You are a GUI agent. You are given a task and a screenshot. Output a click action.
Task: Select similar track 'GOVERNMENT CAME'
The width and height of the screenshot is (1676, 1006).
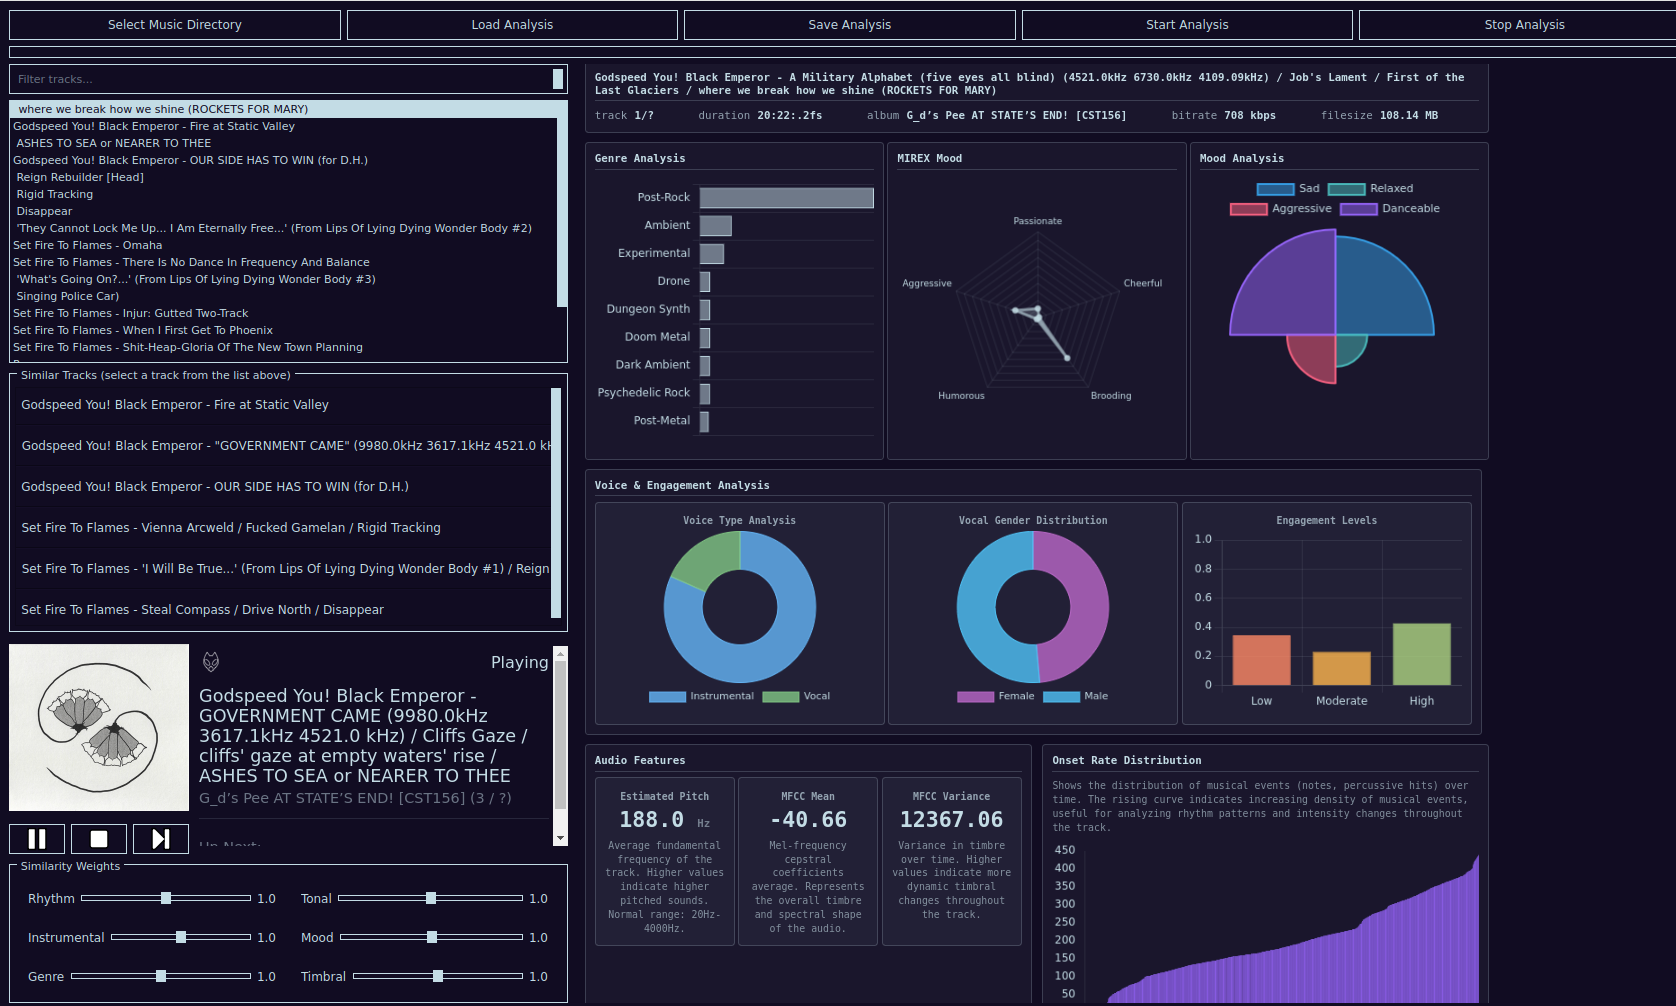(283, 446)
